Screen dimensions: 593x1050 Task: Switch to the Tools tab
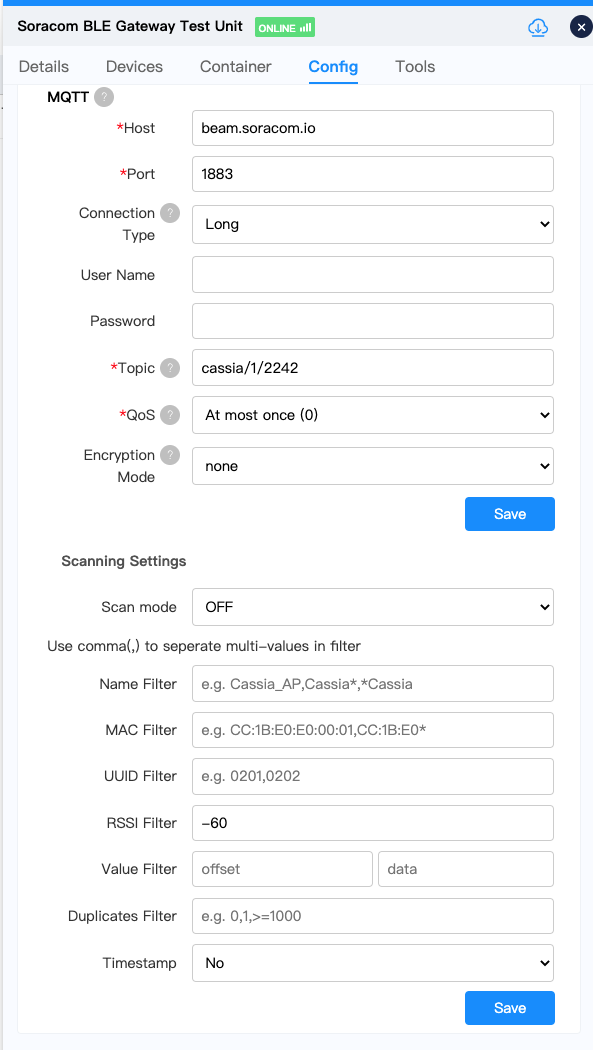pos(414,66)
